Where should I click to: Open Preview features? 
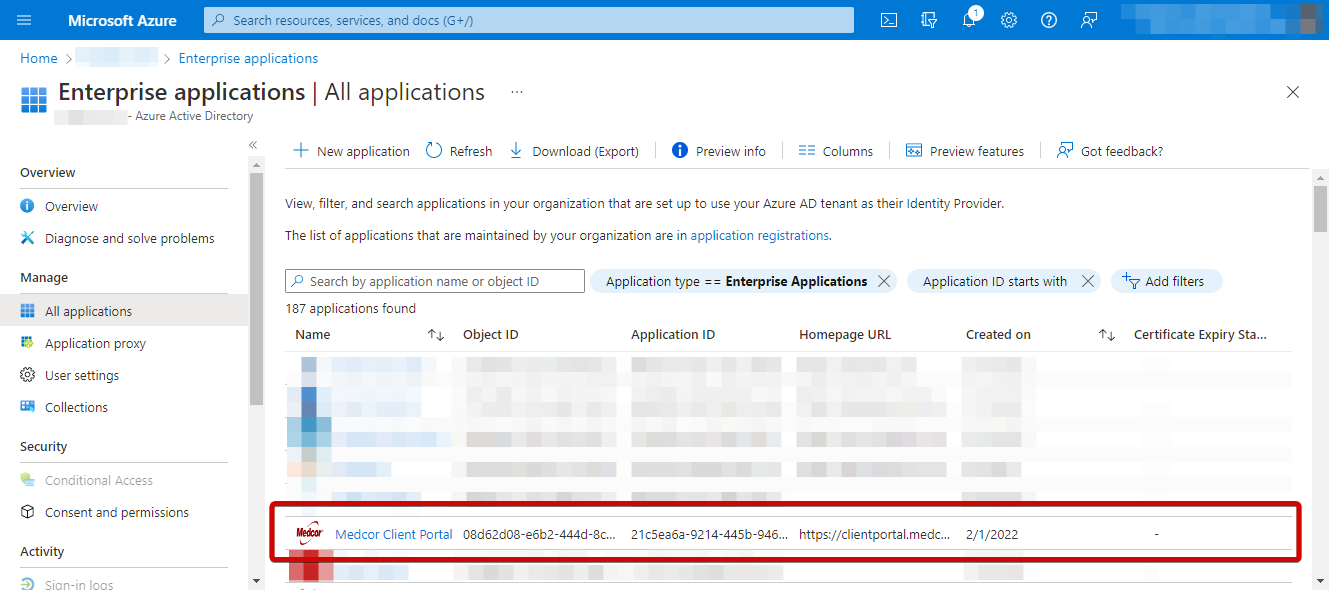point(965,151)
